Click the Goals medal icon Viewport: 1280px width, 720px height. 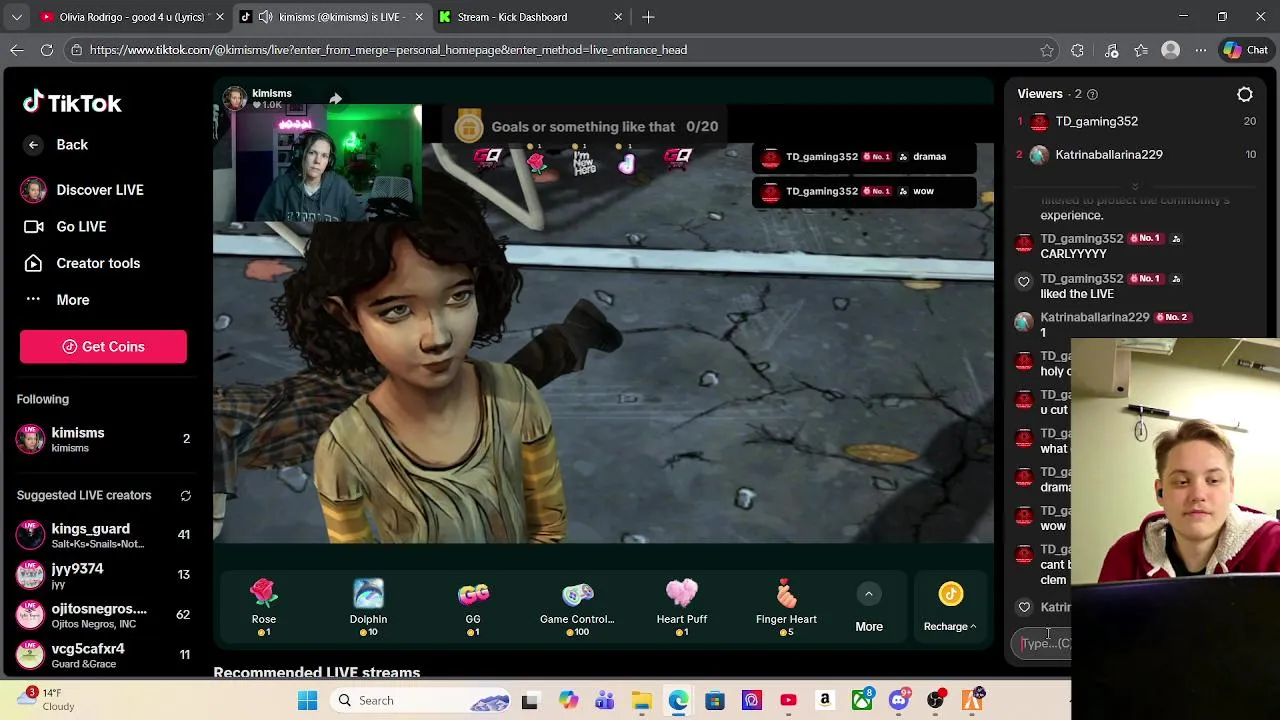(468, 126)
